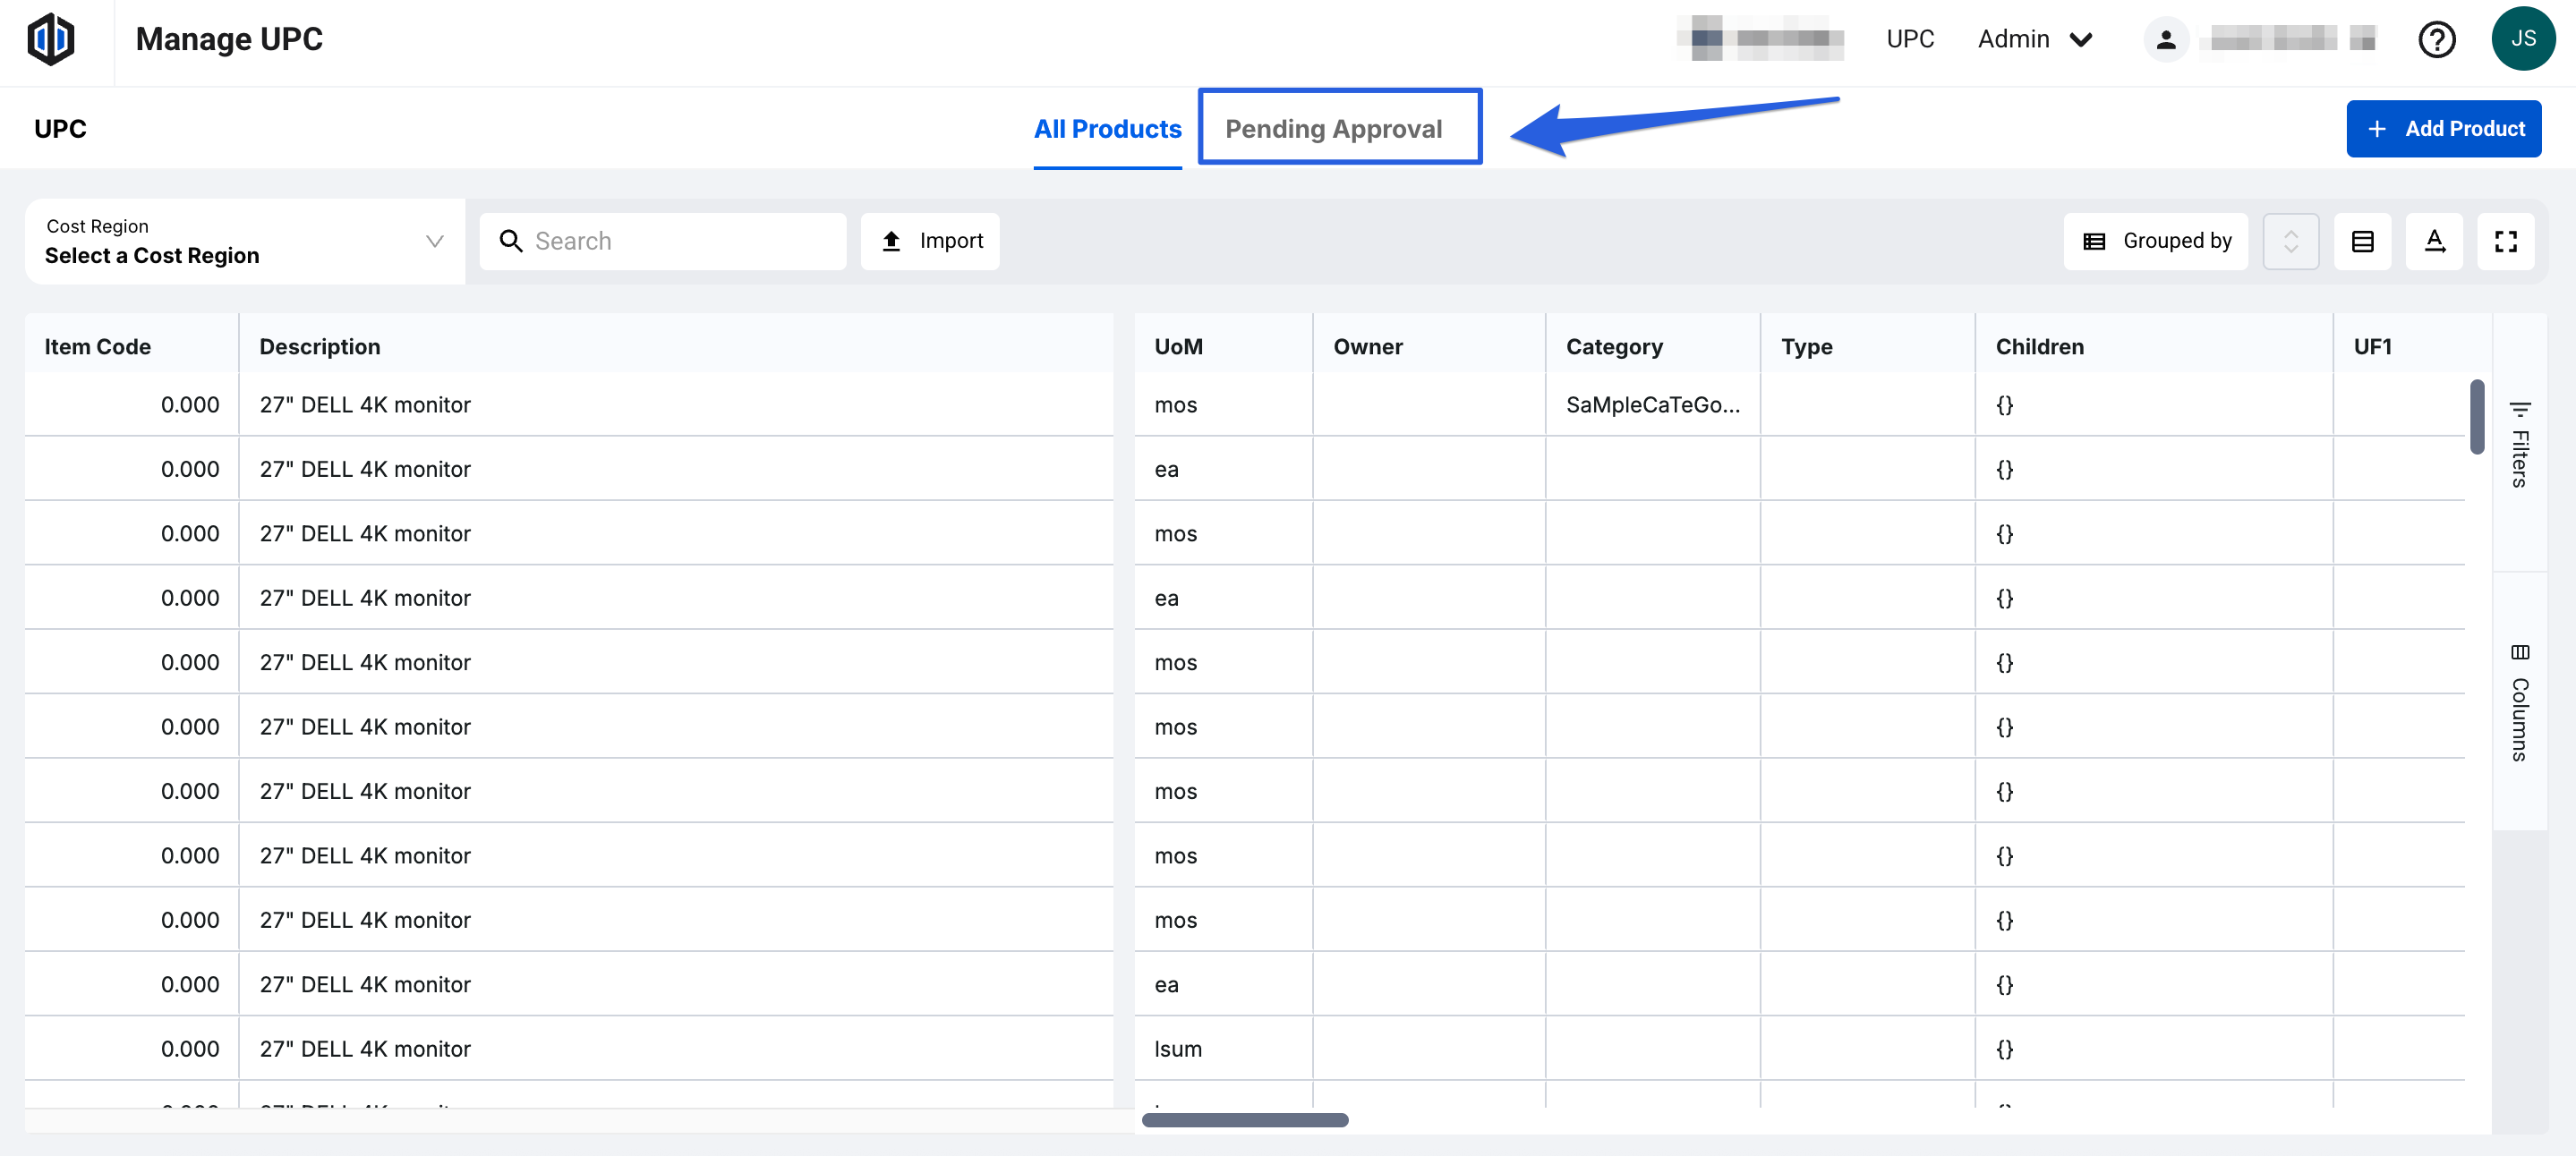Toggle the group sort order arrows
The width and height of the screenshot is (2576, 1156).
[x=2290, y=241]
